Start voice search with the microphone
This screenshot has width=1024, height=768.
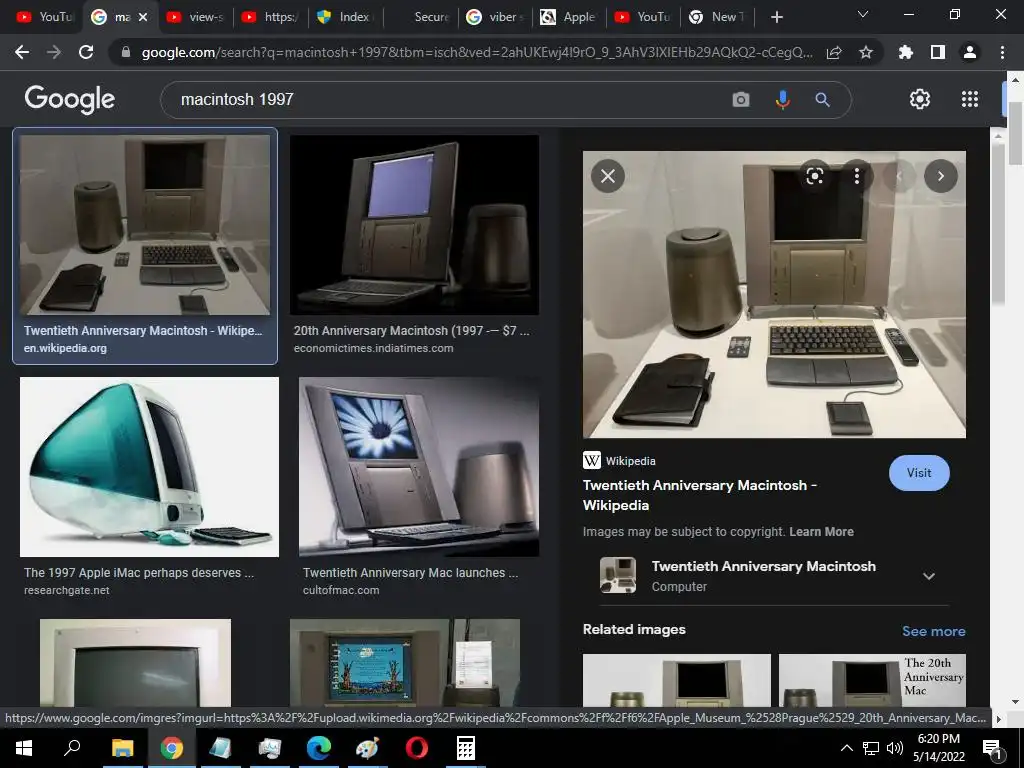782,99
